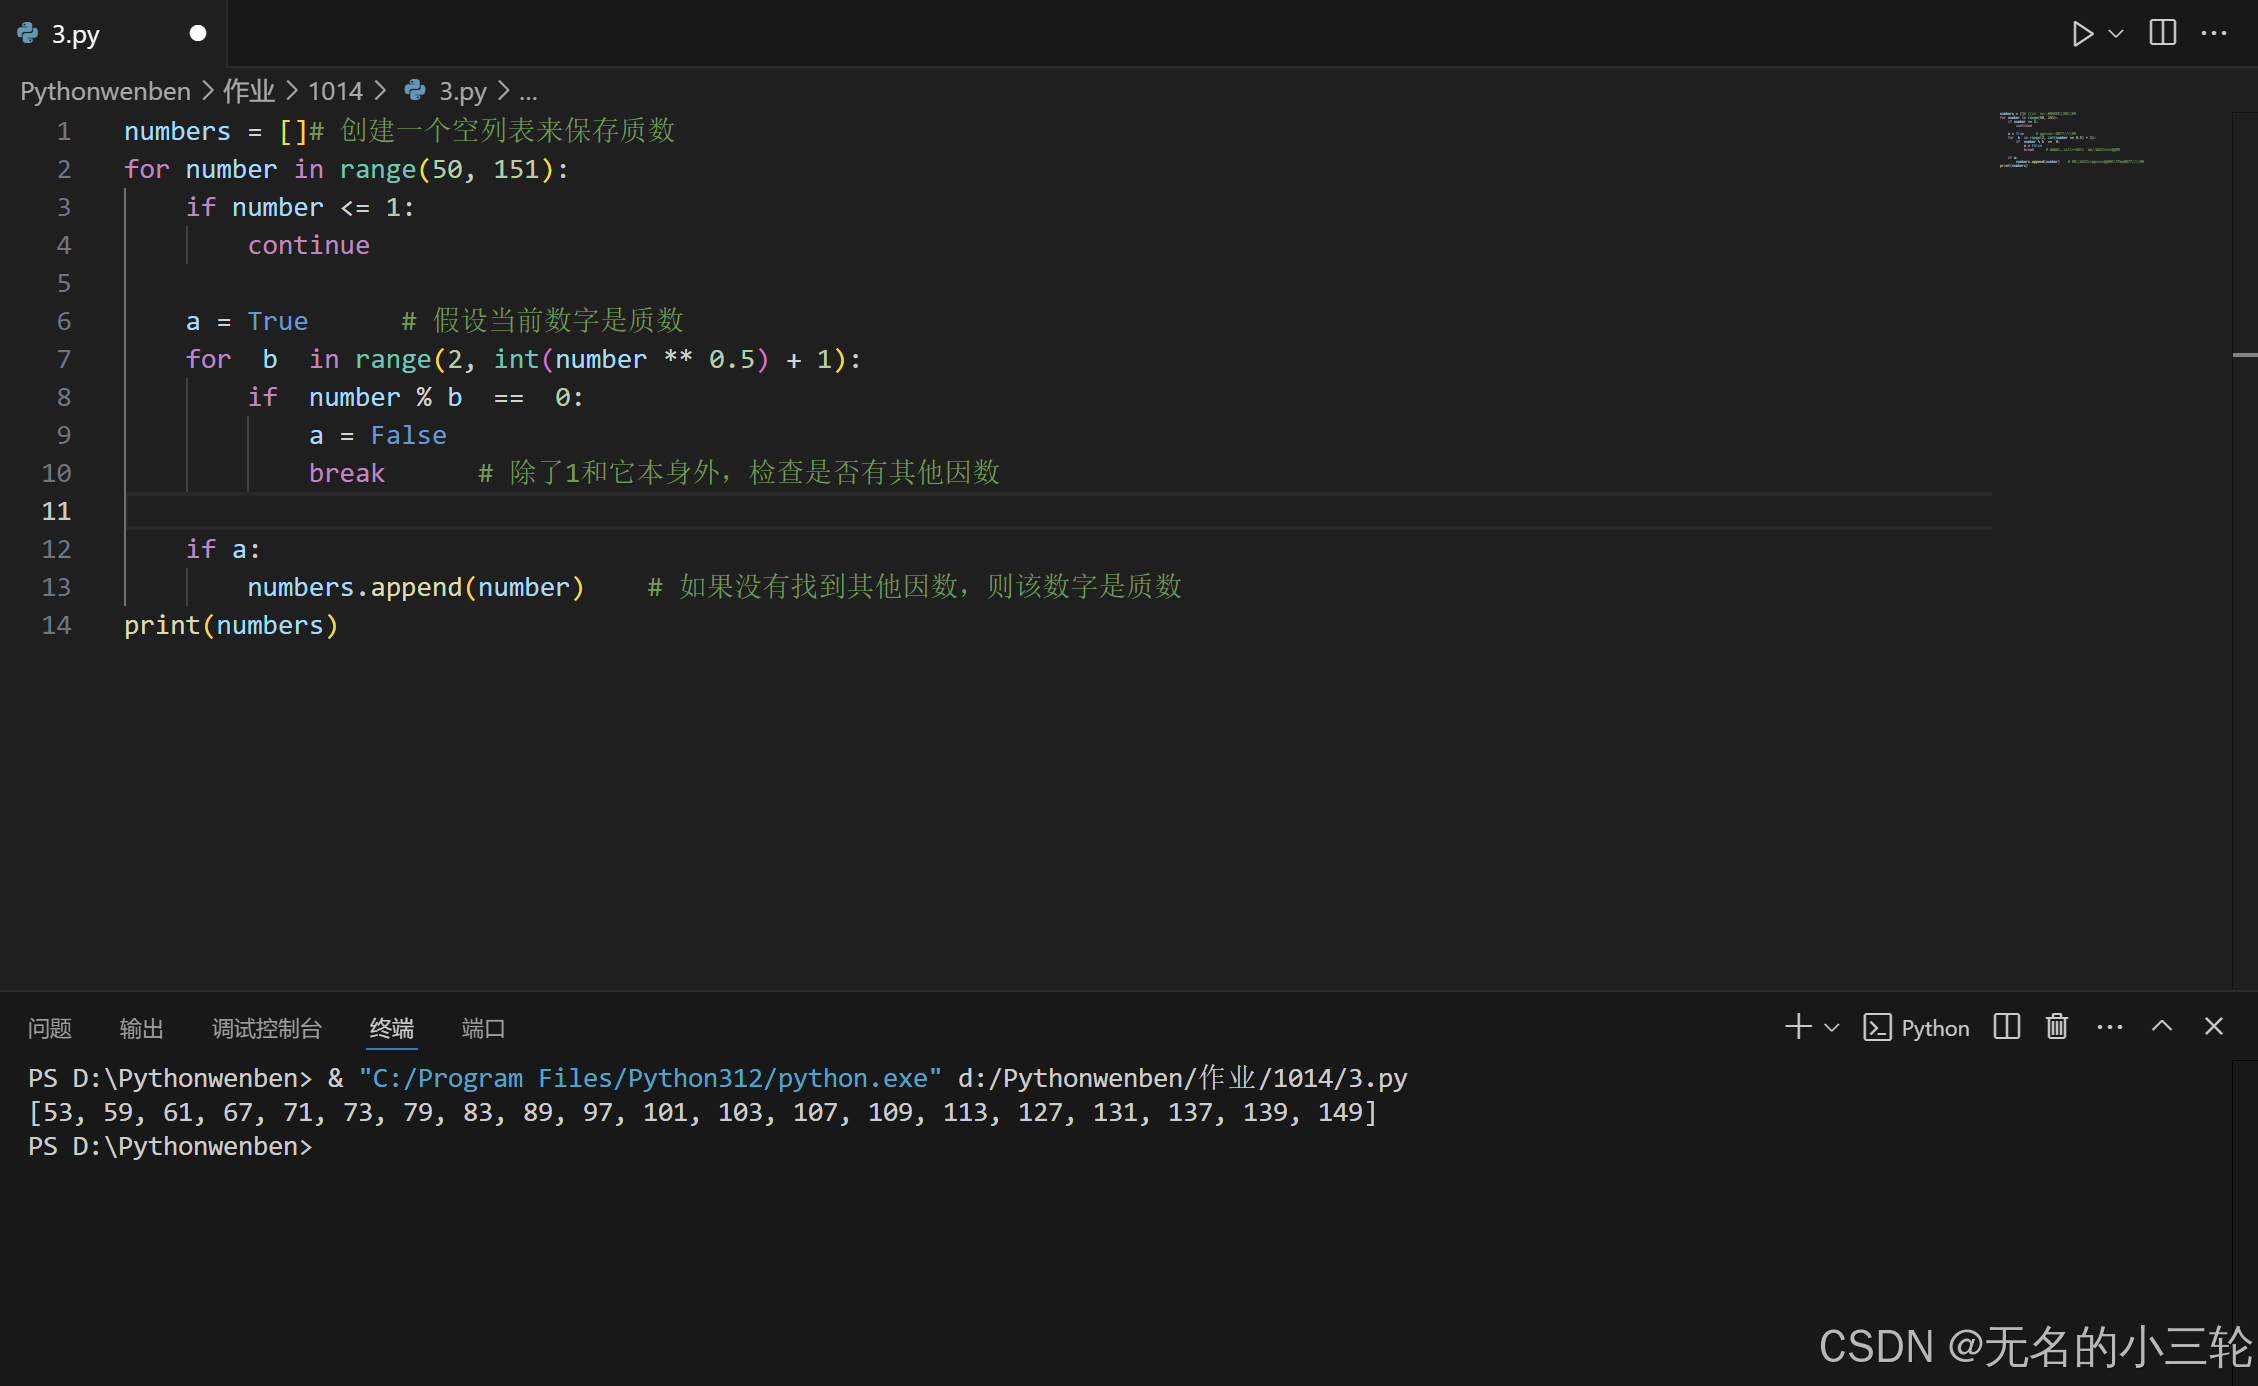Run the Python file with play icon
Viewport: 2258px width, 1386px height.
(2081, 34)
